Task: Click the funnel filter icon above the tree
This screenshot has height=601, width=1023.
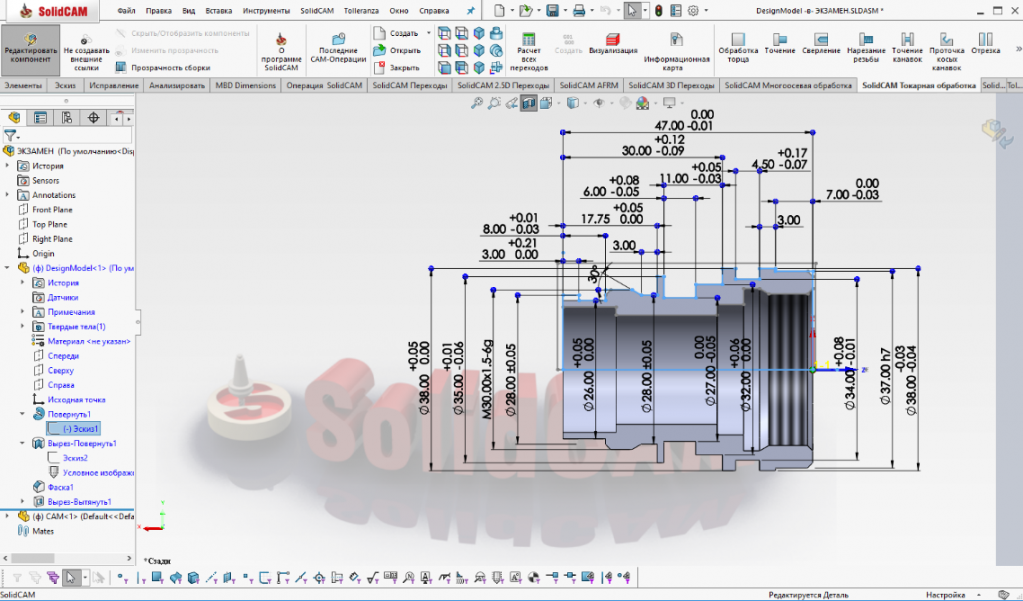Action: (10, 136)
